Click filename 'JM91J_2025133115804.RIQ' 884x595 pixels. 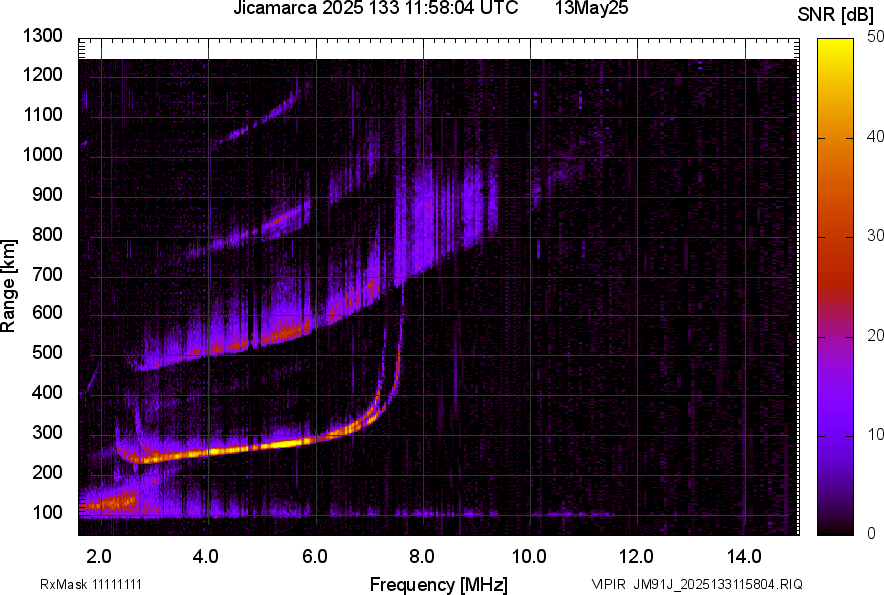point(718,584)
